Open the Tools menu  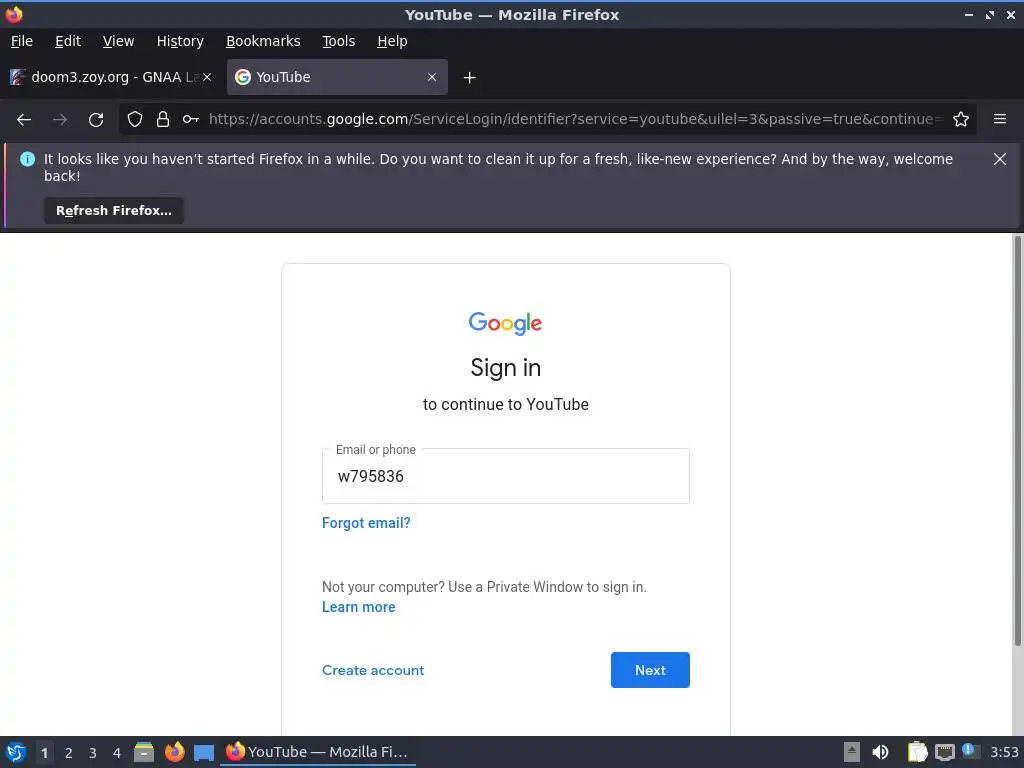coord(338,41)
